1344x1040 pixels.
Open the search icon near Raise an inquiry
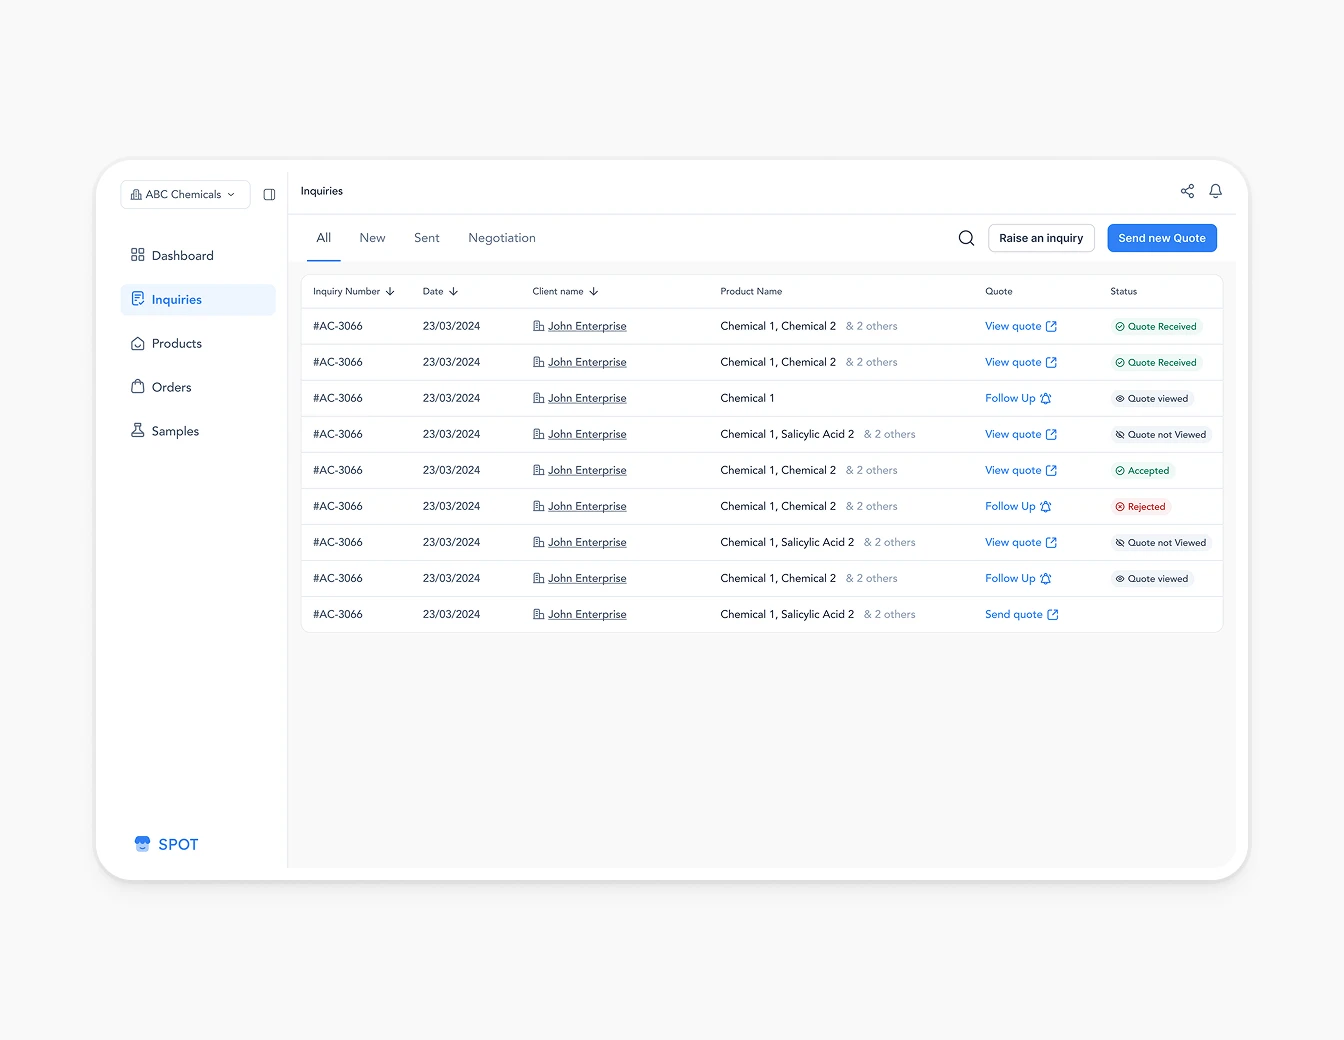pos(966,238)
